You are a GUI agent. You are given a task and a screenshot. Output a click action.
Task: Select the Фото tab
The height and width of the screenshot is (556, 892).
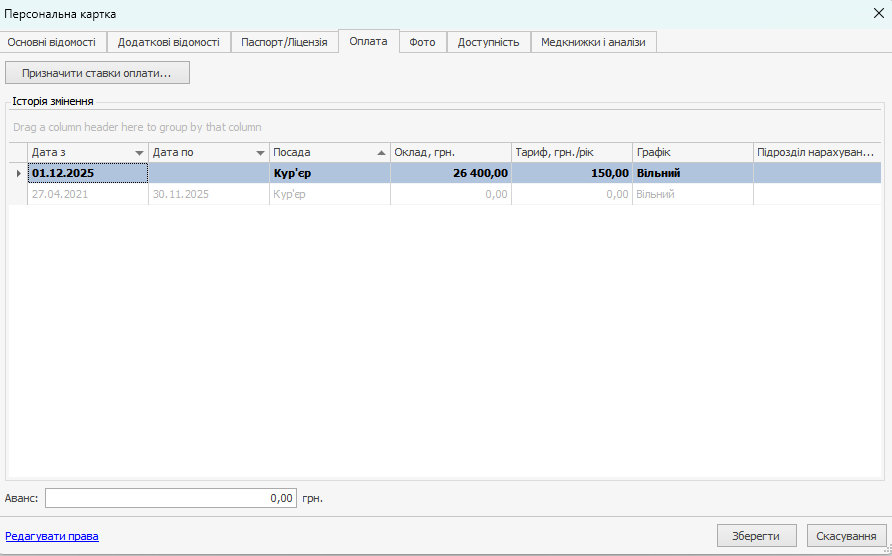point(422,42)
